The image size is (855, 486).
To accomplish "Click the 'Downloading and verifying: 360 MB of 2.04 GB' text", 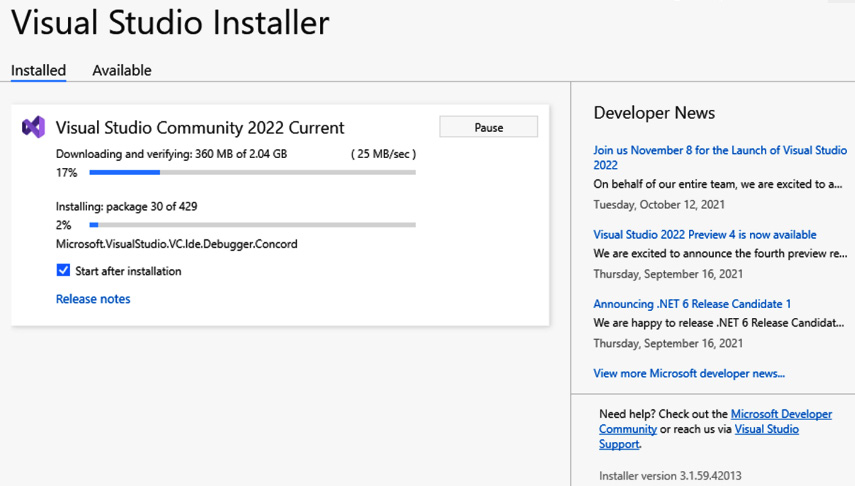I will pyautogui.click(x=171, y=154).
